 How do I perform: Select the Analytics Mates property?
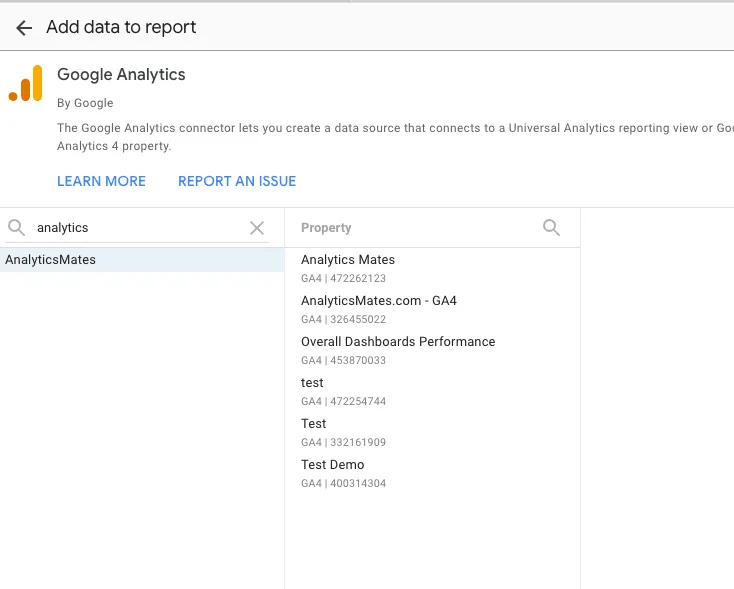pos(432,269)
